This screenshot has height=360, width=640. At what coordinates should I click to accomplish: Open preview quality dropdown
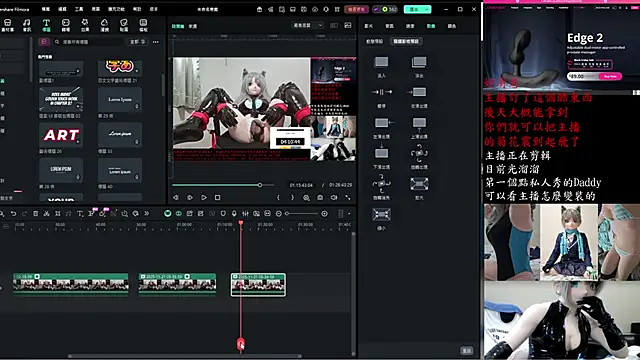click(308, 25)
